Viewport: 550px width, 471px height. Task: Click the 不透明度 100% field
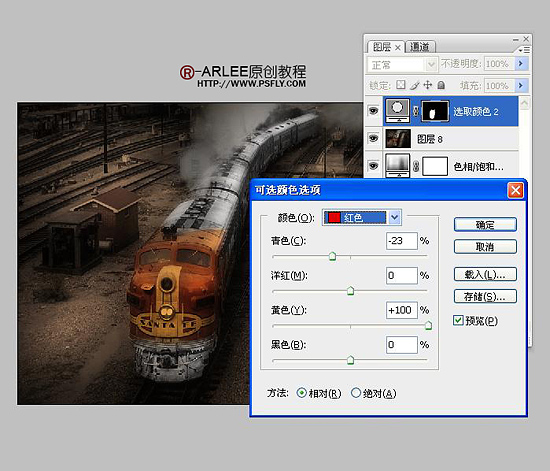499,64
